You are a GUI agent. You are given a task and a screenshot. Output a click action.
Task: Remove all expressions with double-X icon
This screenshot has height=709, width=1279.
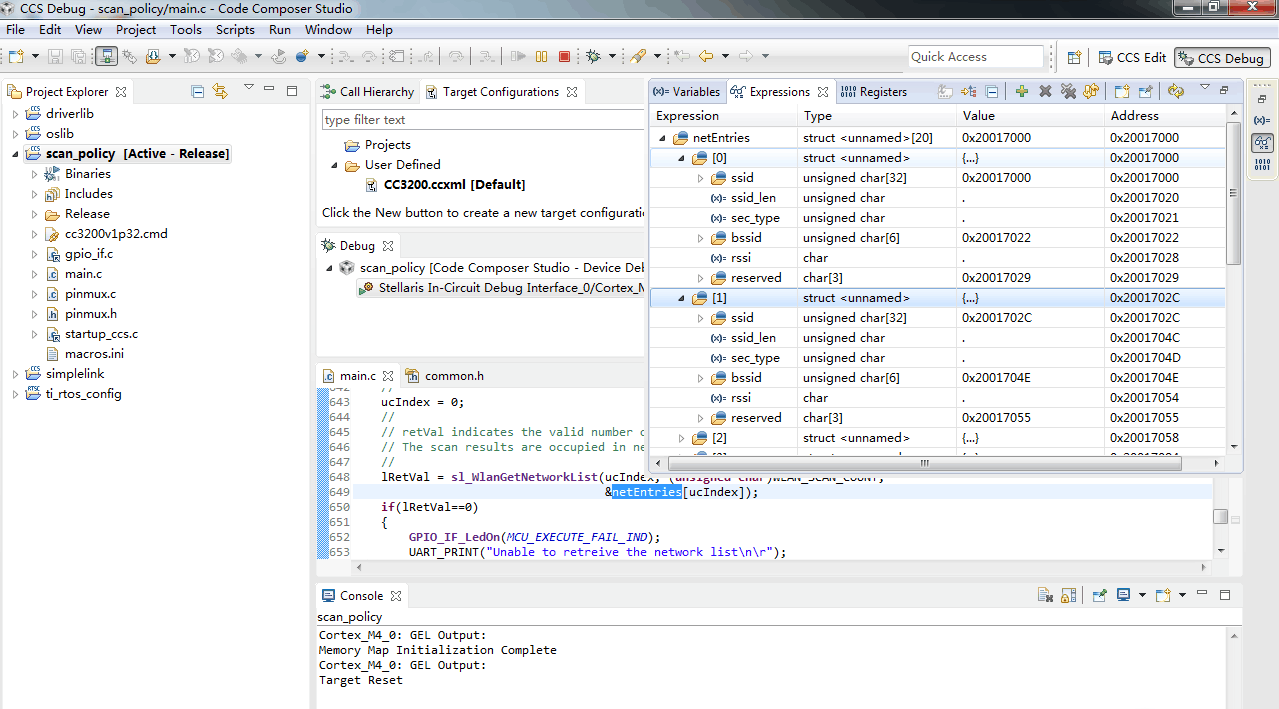pyautogui.click(x=1068, y=92)
